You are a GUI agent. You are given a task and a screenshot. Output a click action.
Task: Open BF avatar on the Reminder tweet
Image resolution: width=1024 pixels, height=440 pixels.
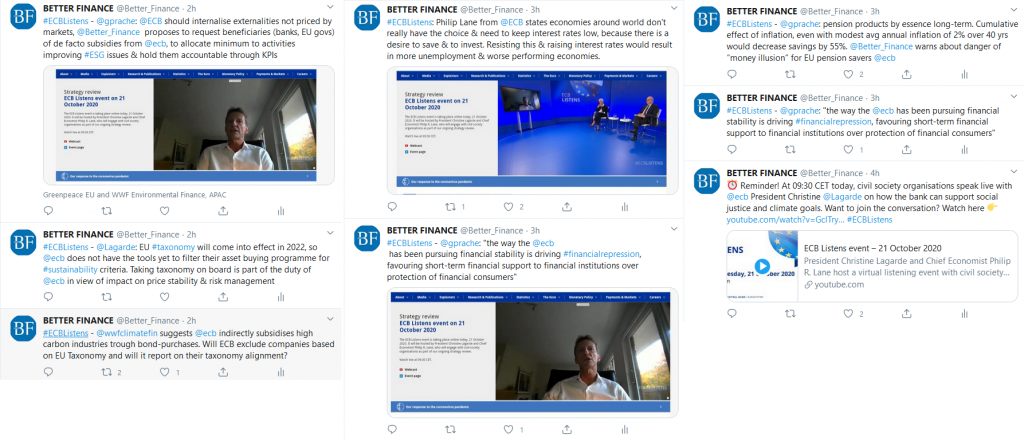(707, 181)
